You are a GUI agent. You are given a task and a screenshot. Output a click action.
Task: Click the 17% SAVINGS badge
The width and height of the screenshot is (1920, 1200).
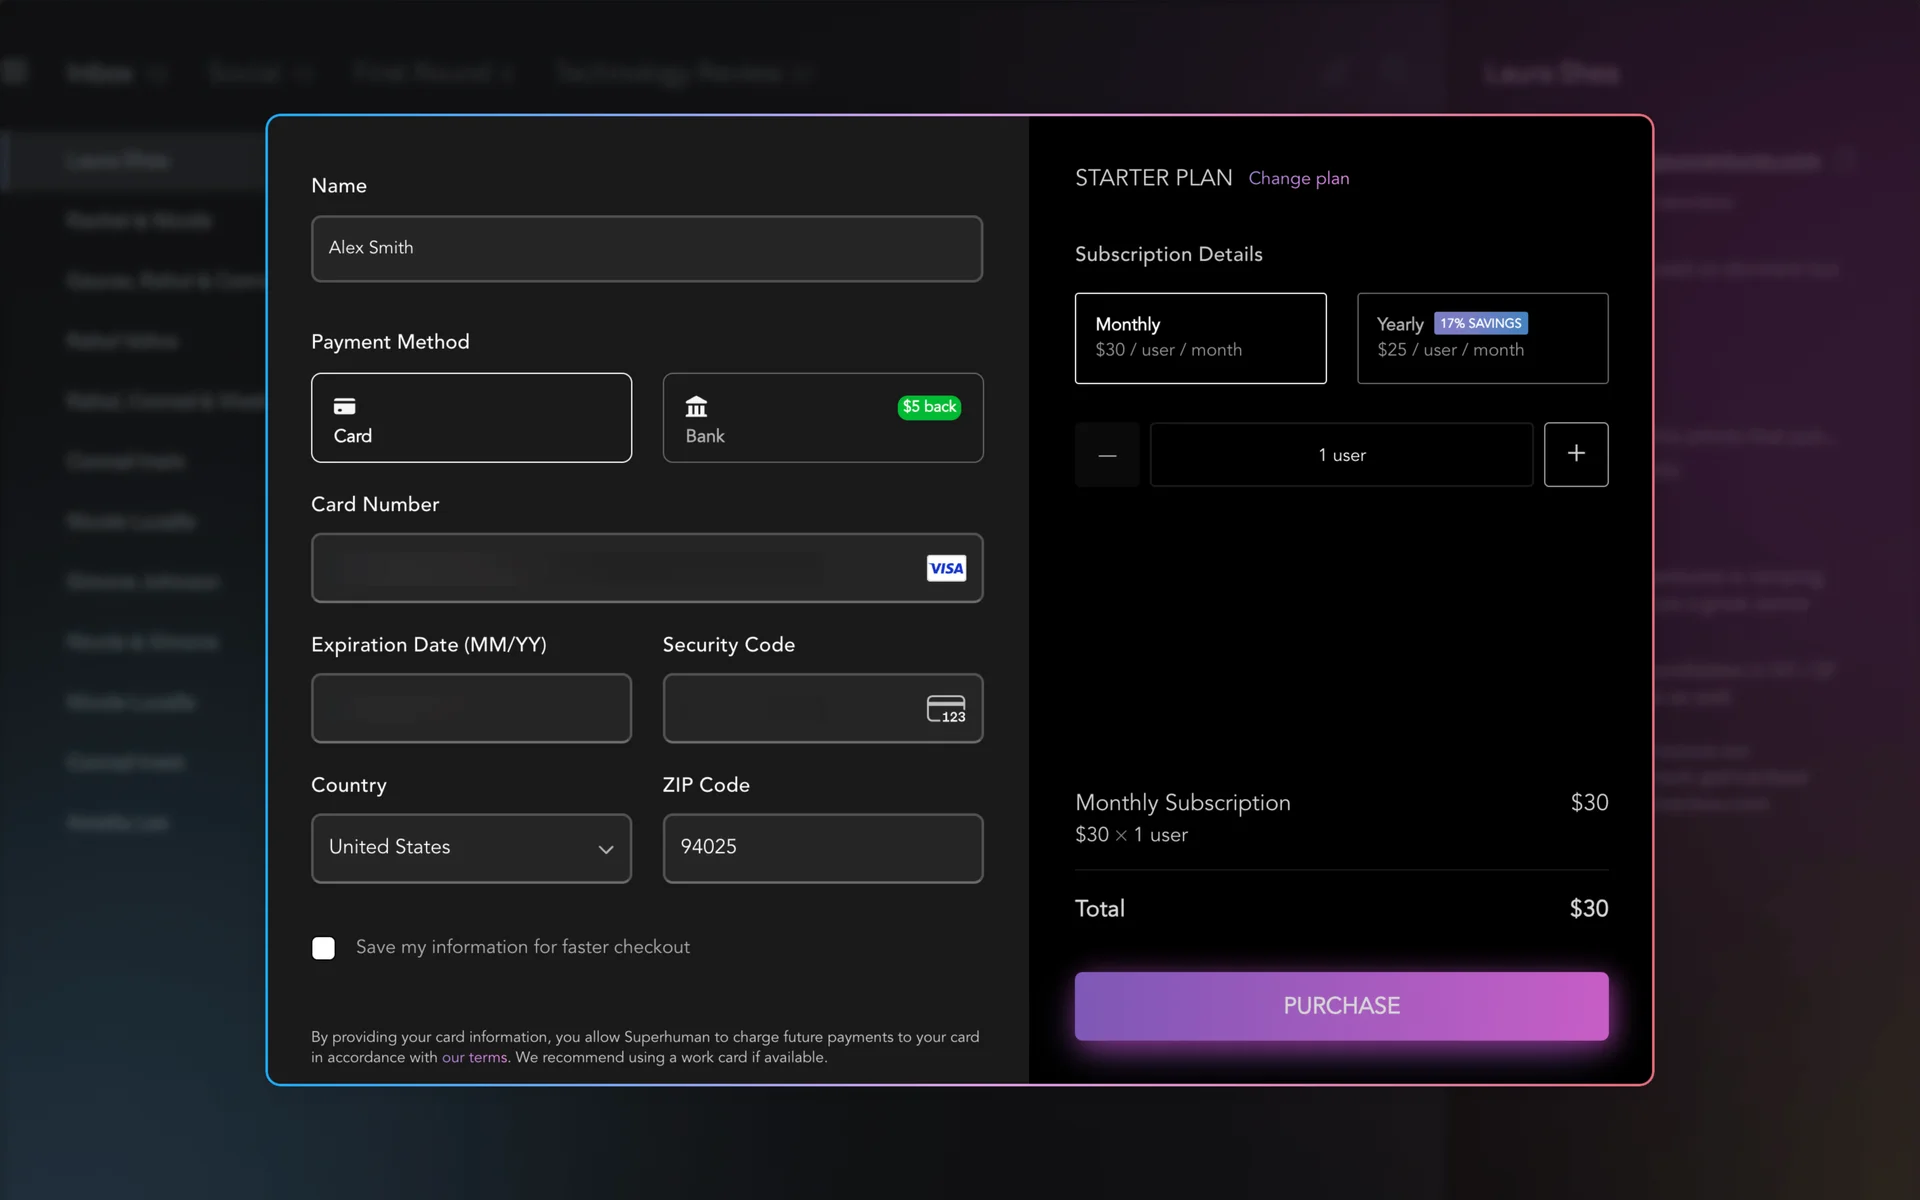[x=1480, y=323]
